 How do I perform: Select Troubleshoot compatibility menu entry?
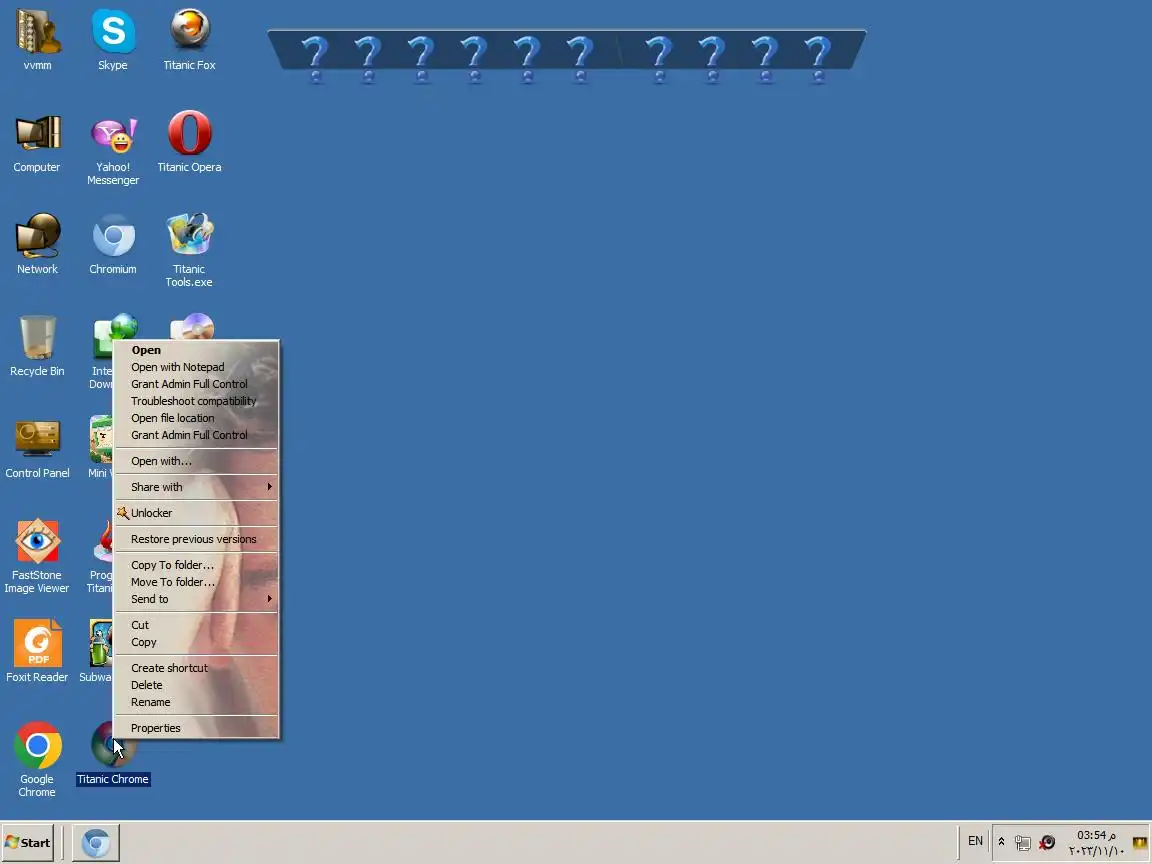point(197,401)
